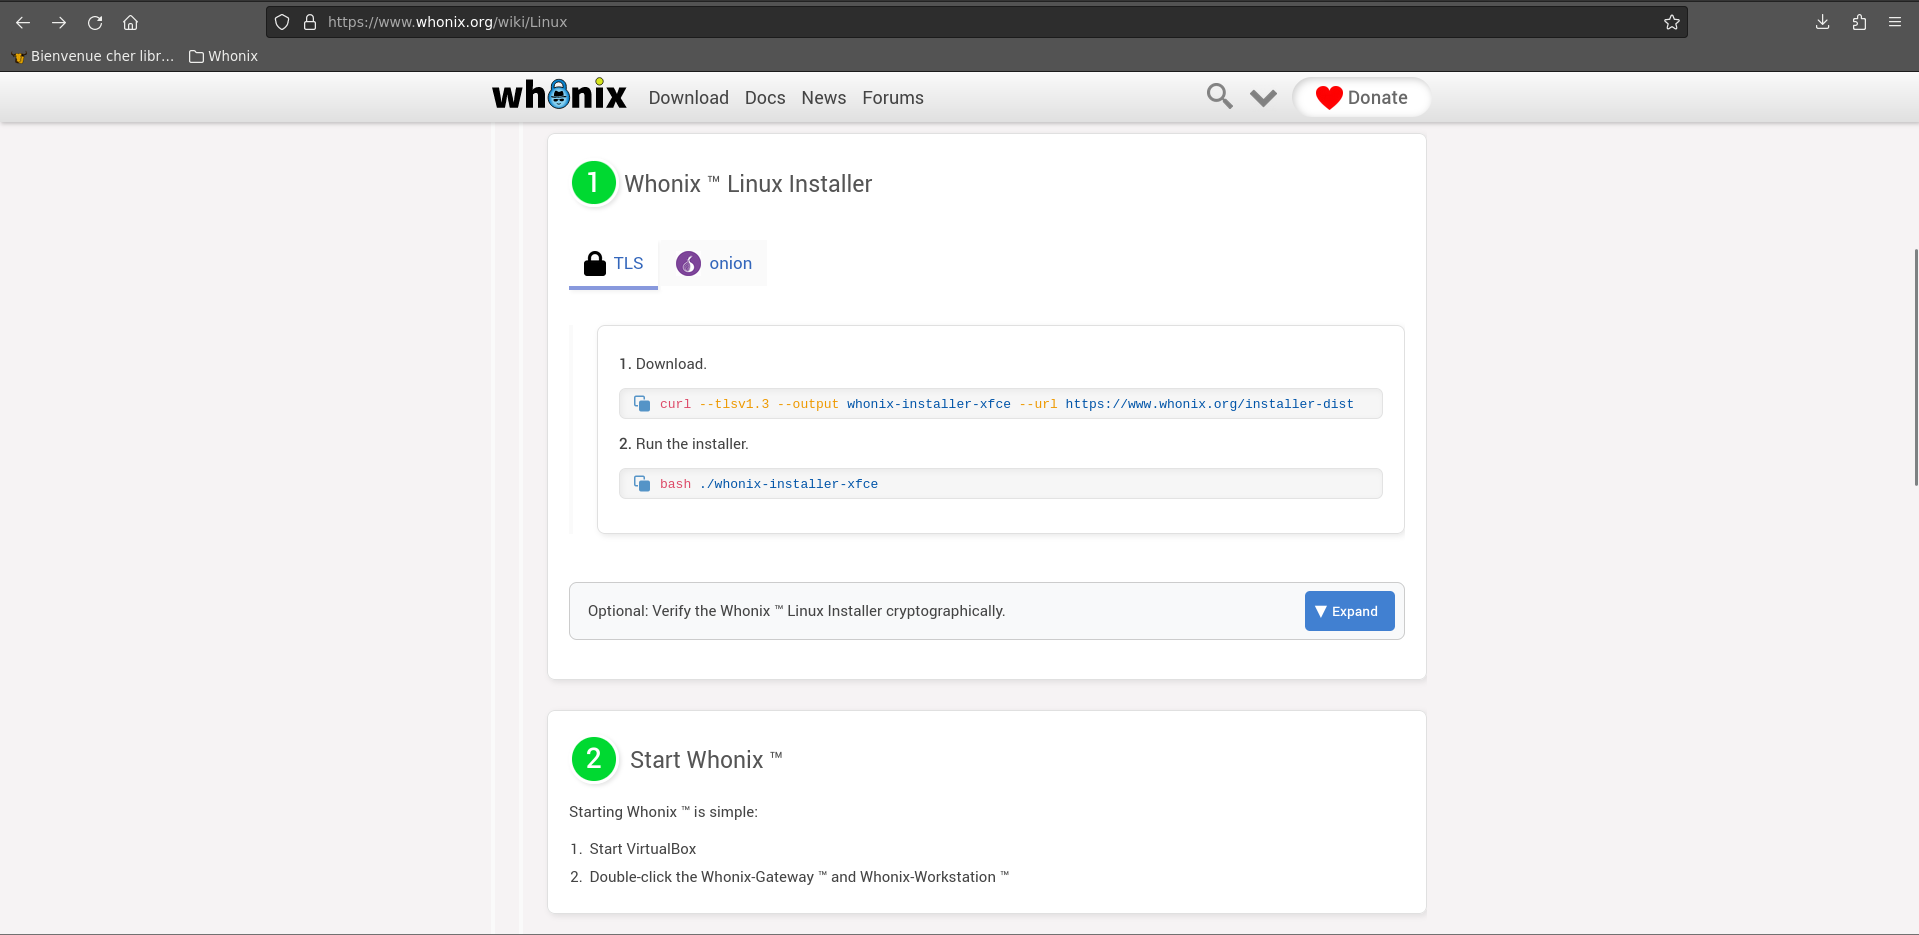Click the 'Double-click the Whonix-Gateway' list item
The width and height of the screenshot is (1919, 935).
pyautogui.click(x=799, y=877)
